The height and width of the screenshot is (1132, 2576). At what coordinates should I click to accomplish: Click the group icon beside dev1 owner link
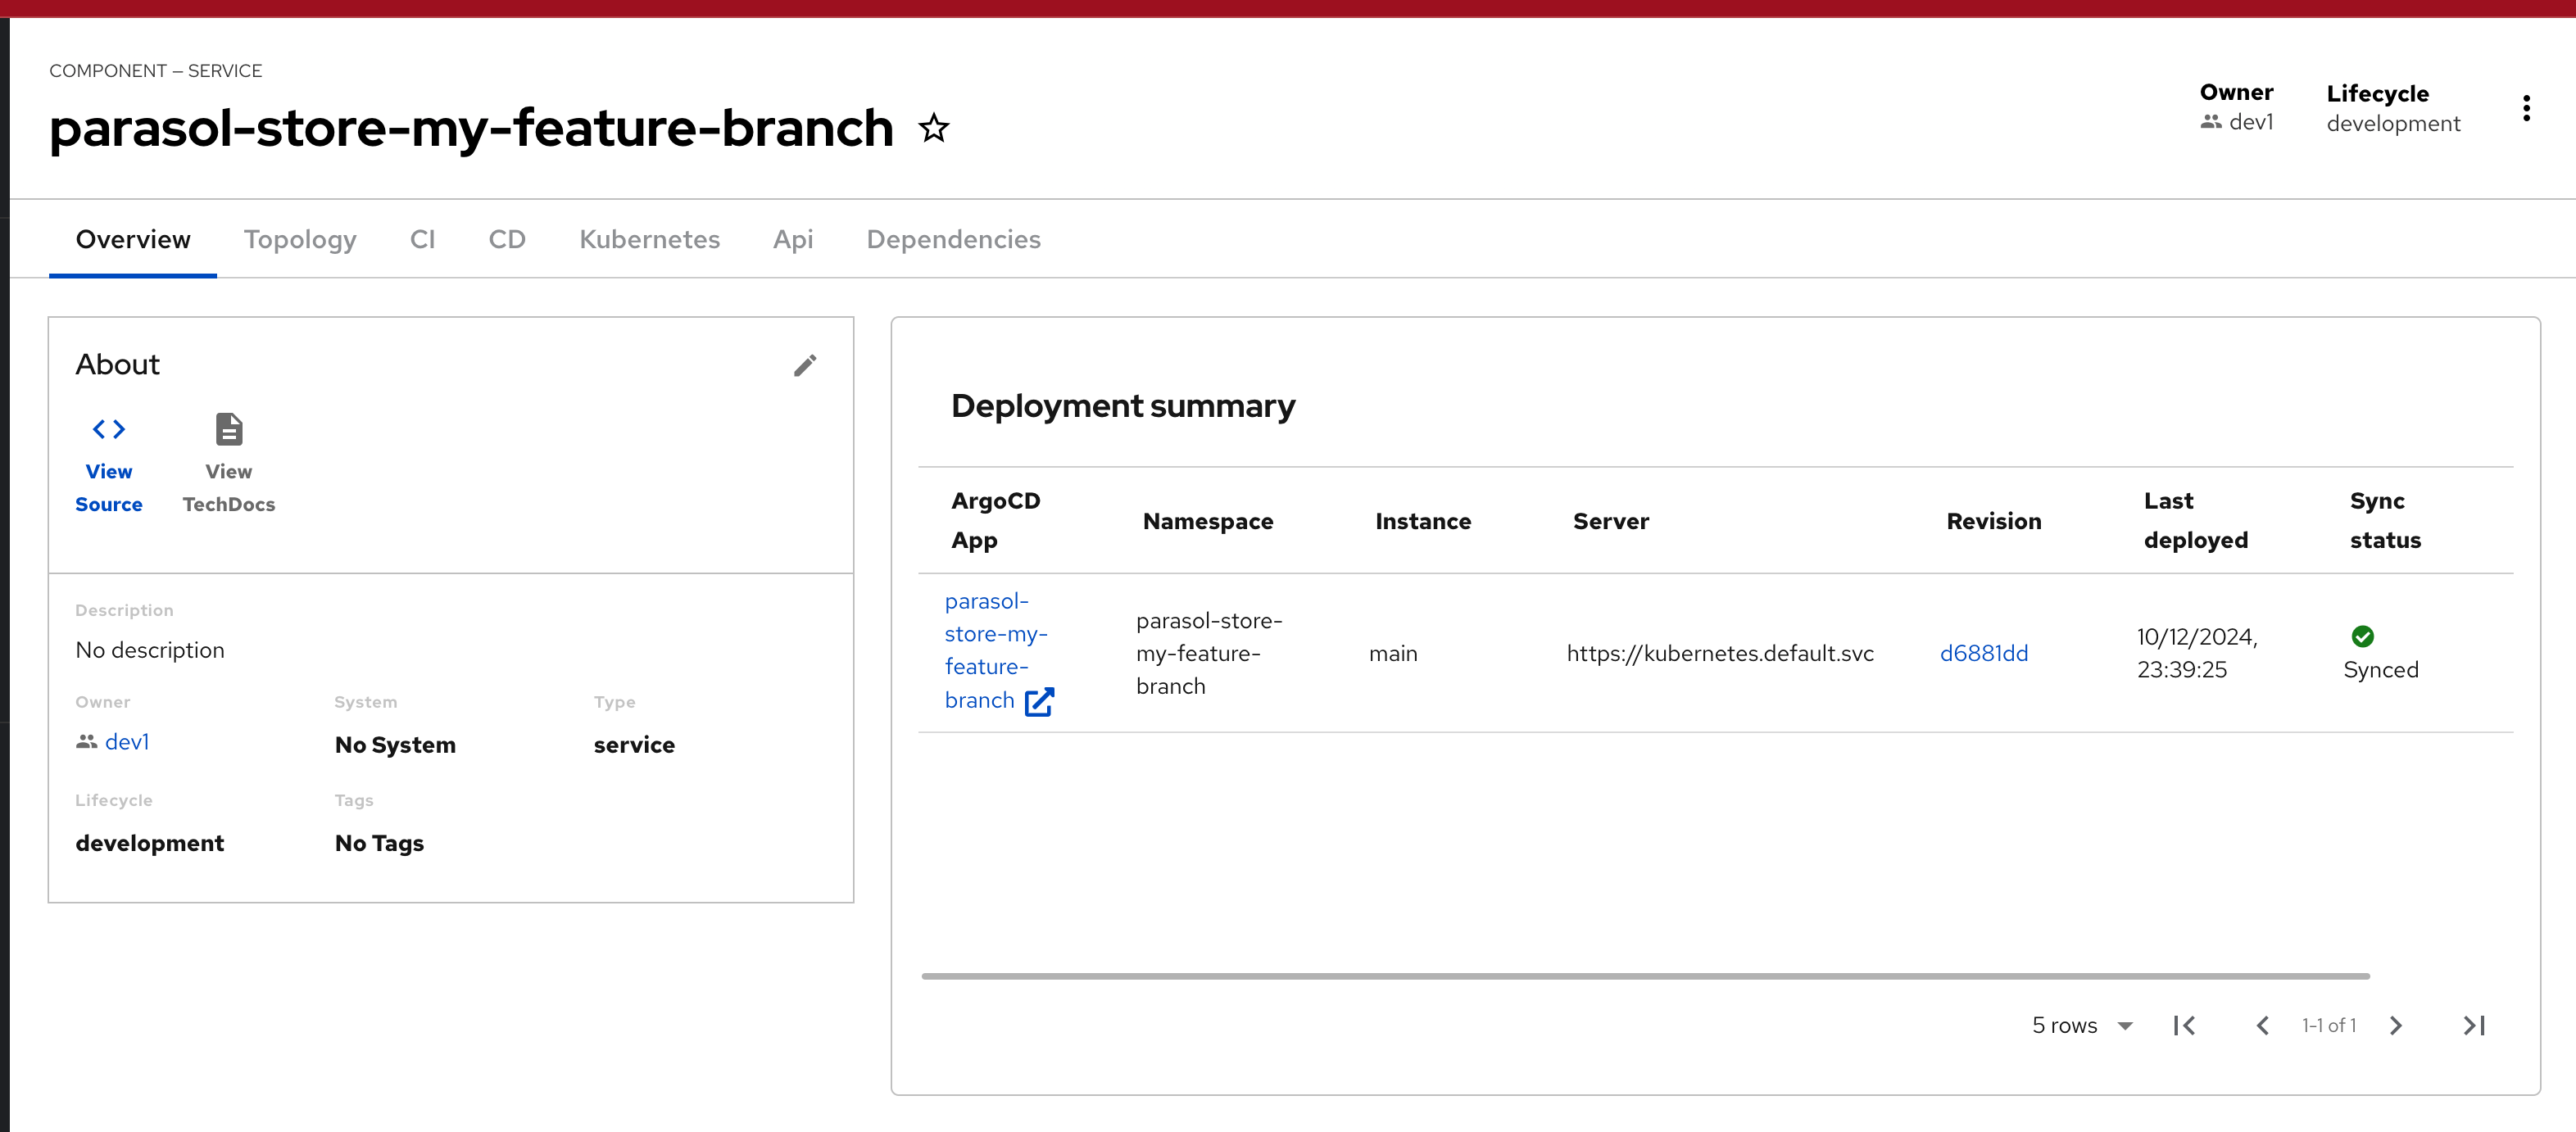[x=87, y=741]
